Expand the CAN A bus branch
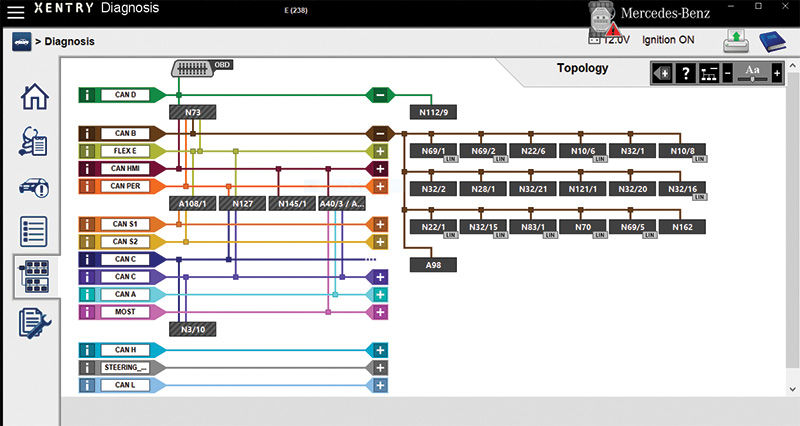 [x=380, y=294]
